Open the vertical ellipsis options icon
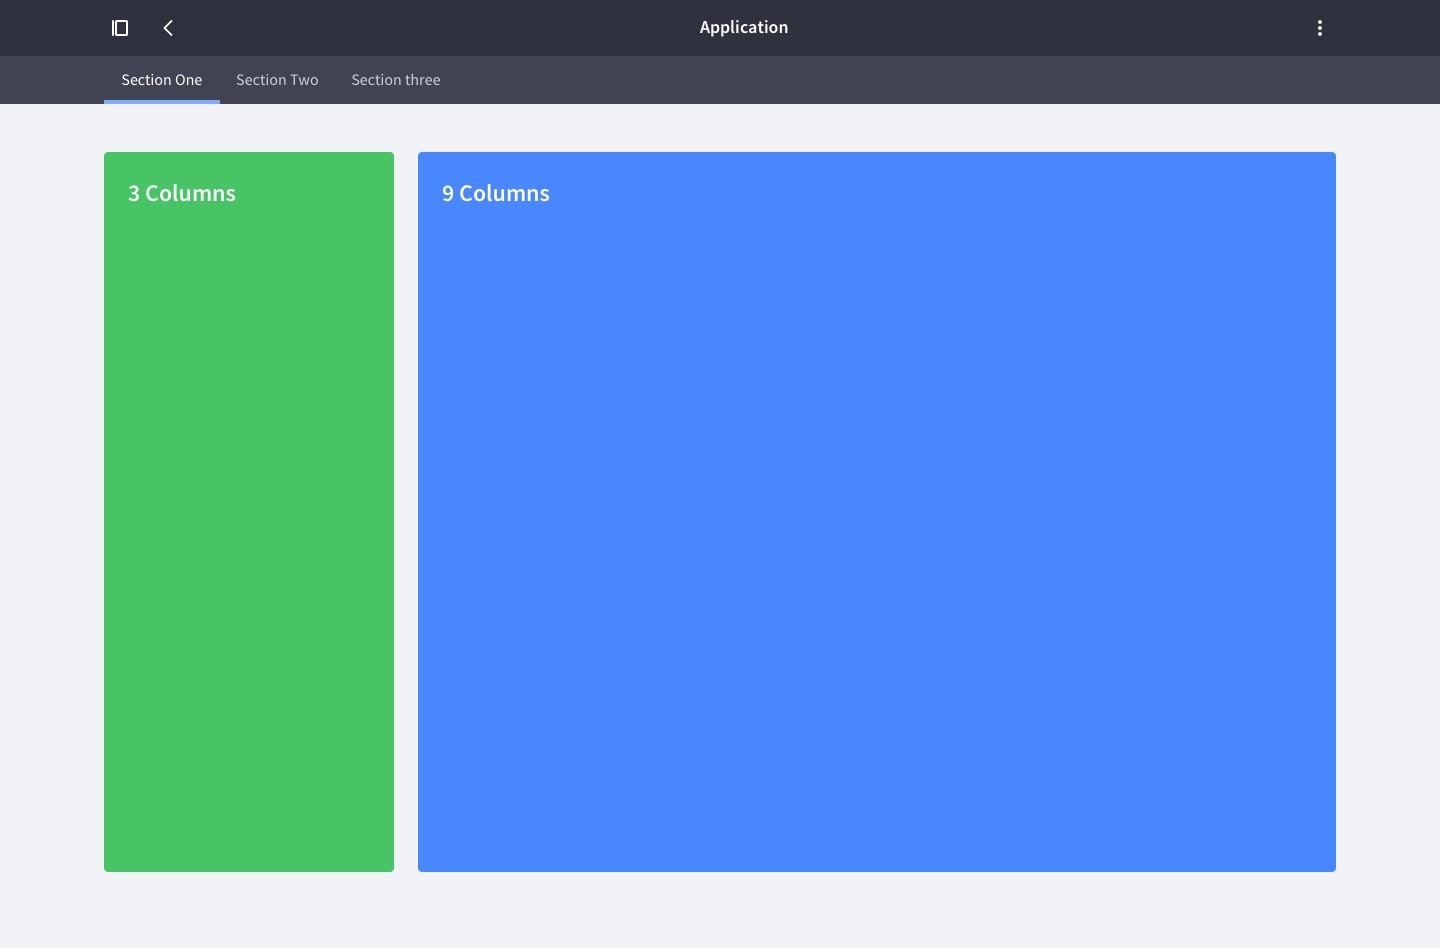This screenshot has height=948, width=1440. pyautogui.click(x=1320, y=27)
